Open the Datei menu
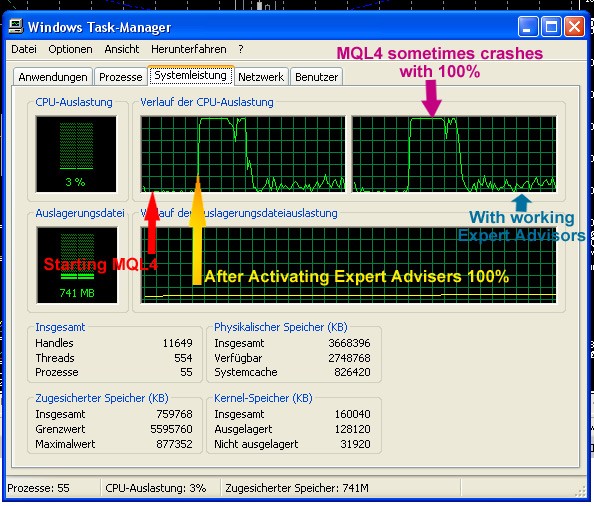Screen dimensions: 594x506 tap(24, 49)
